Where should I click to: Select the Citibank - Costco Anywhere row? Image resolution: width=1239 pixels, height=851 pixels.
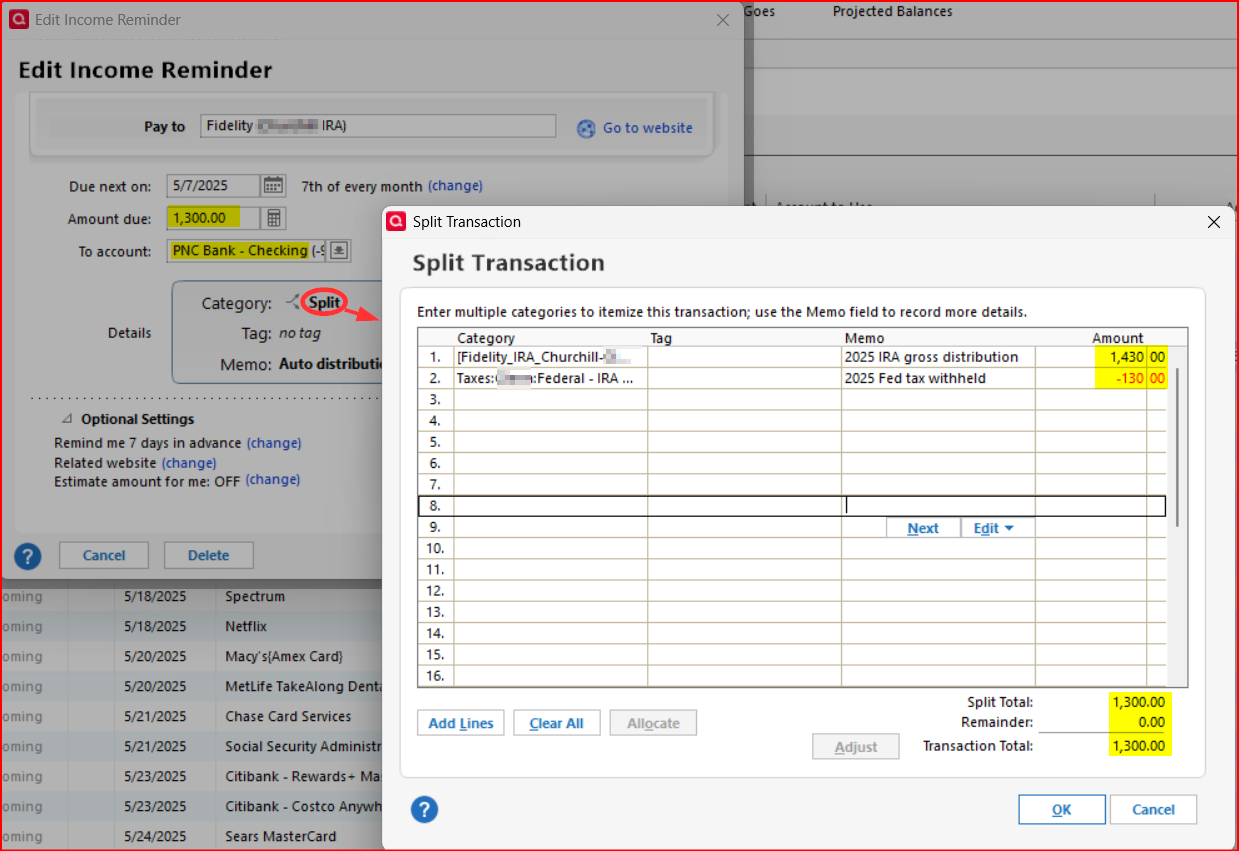point(191,807)
